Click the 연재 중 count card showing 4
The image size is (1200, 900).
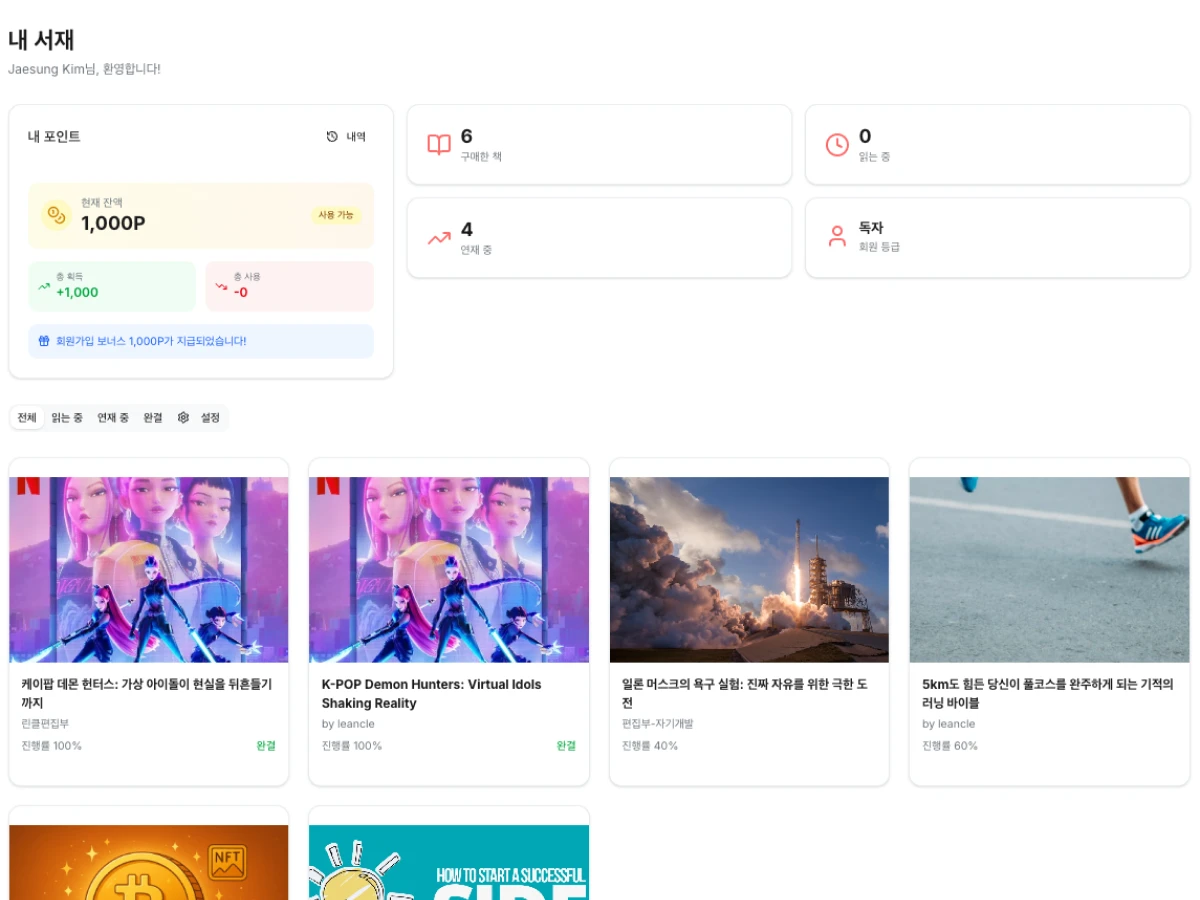tap(599, 238)
